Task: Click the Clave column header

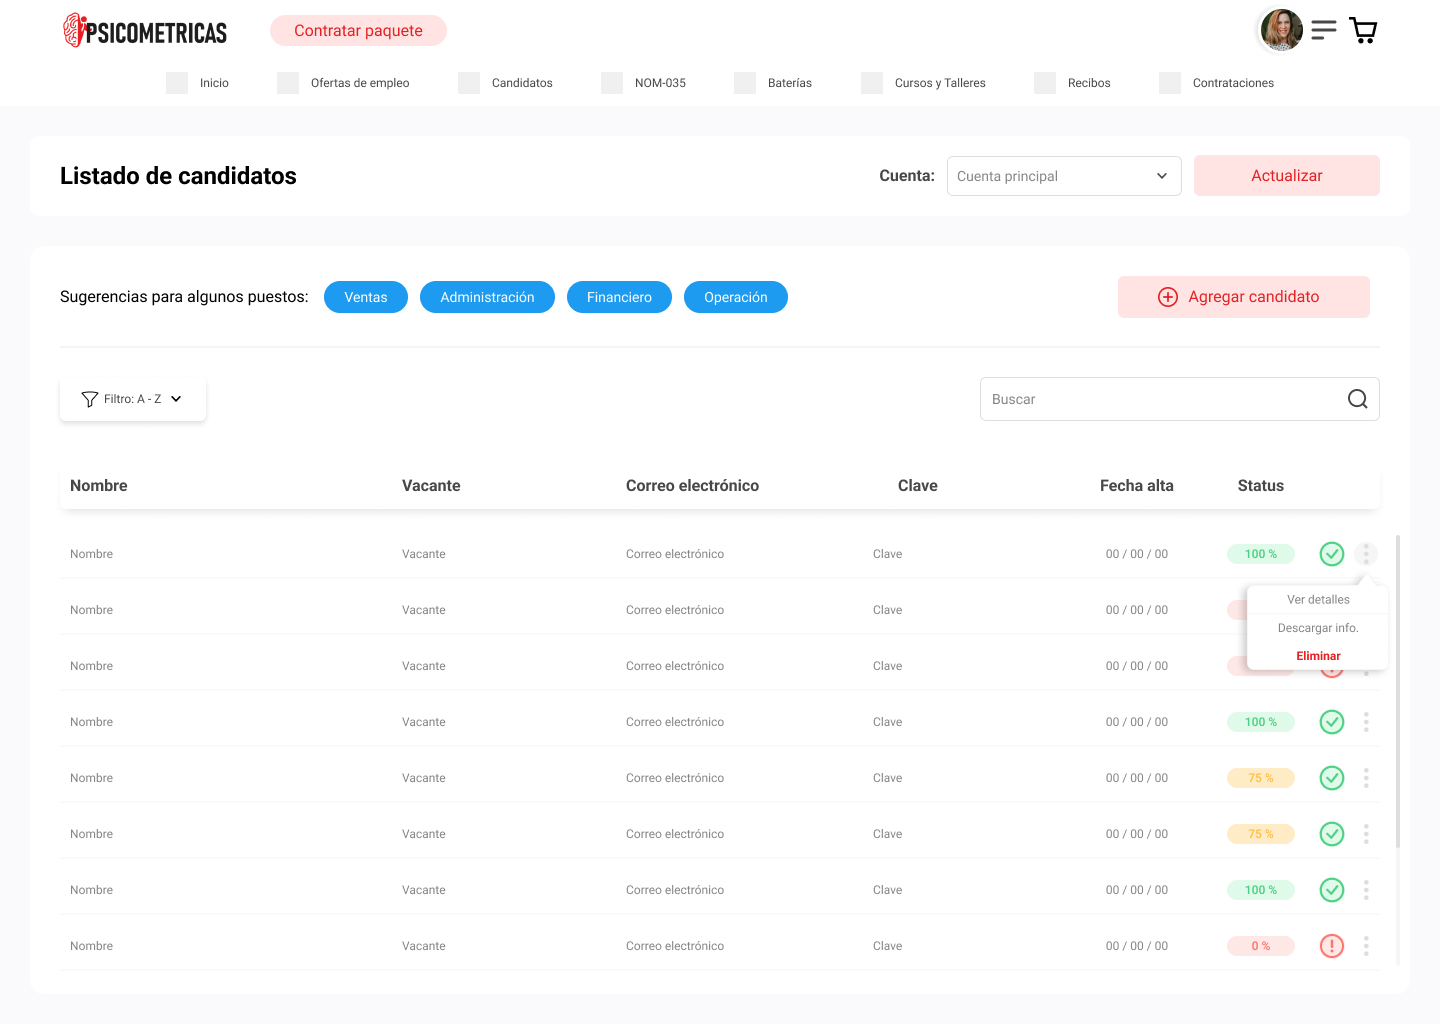Action: coord(917,486)
